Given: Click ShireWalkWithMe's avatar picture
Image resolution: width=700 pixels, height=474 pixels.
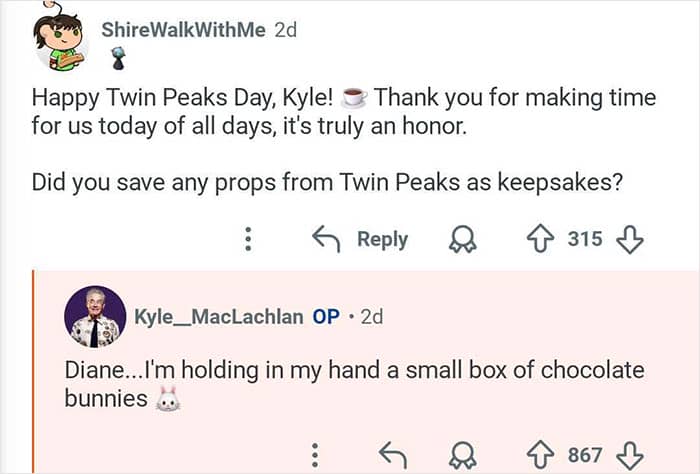Looking at the screenshot, I should [62, 40].
